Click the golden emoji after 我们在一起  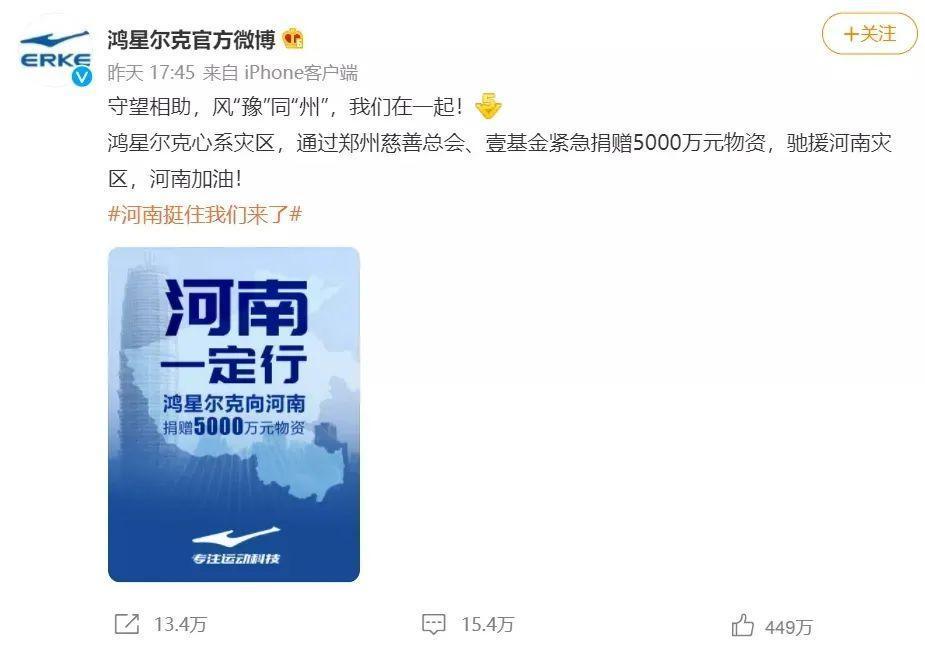pos(488,106)
